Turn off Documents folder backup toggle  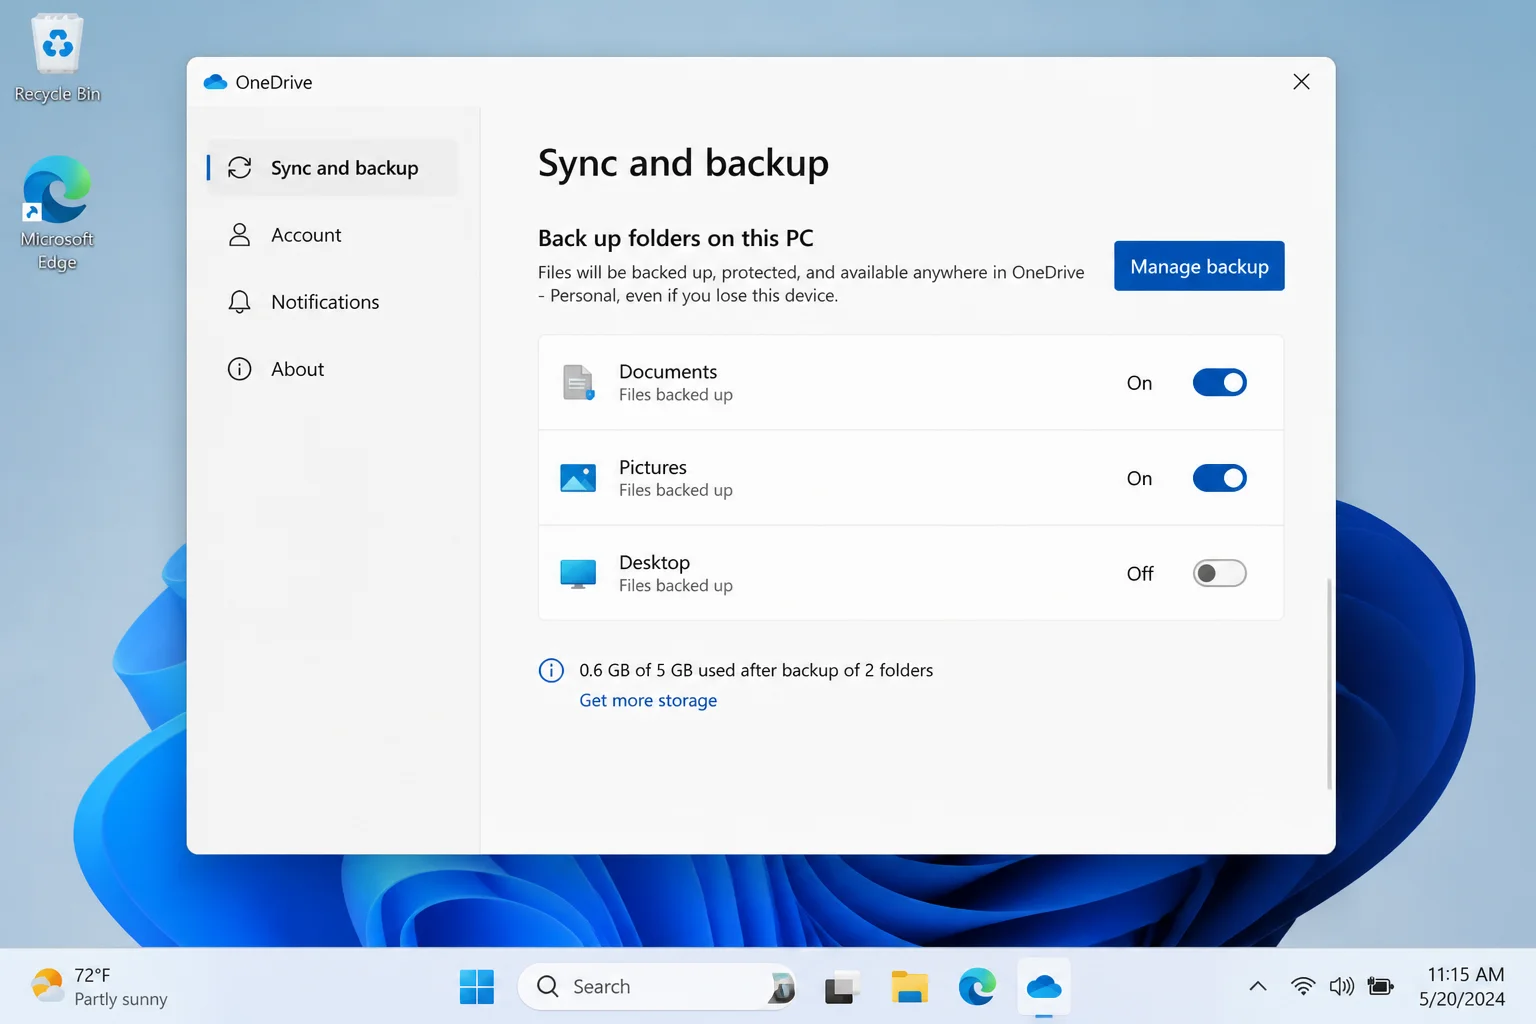tap(1219, 383)
